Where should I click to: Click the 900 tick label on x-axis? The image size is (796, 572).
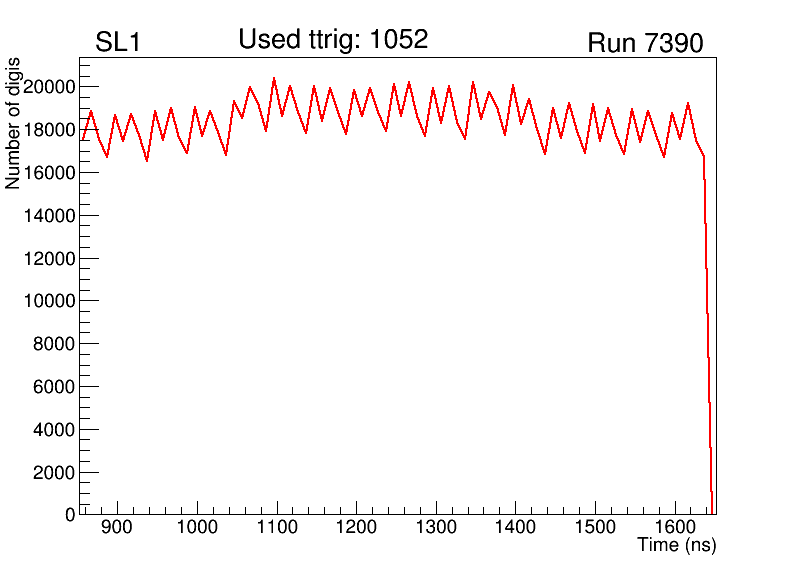click(x=118, y=527)
